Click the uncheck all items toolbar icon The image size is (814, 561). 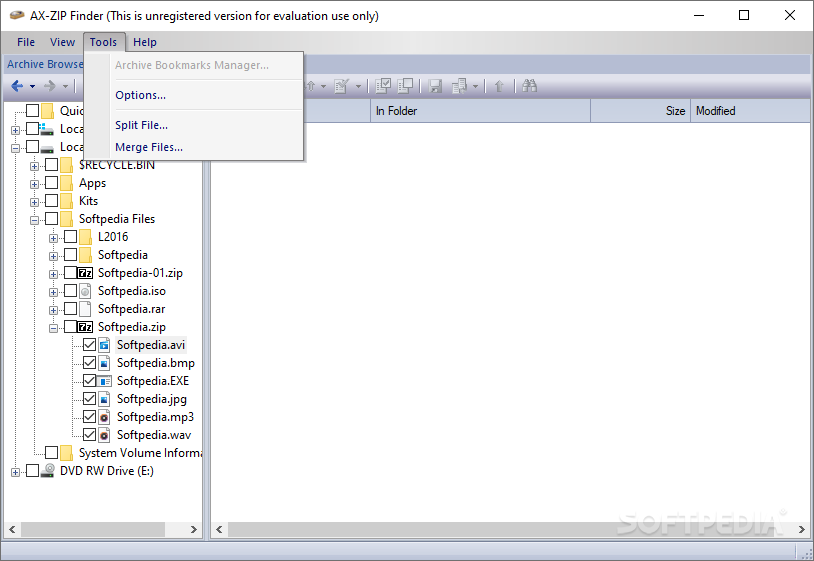405,86
